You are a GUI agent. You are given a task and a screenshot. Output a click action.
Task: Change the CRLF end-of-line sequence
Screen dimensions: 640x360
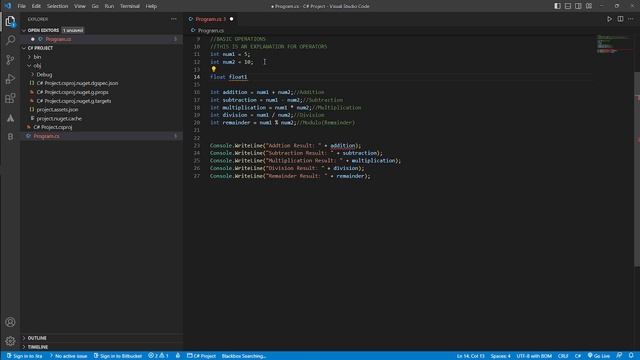[x=563, y=356]
